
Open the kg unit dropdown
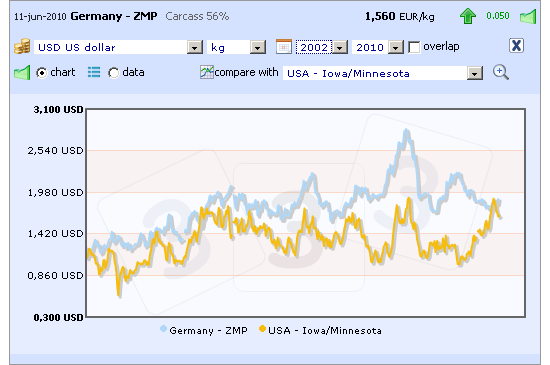pos(236,47)
